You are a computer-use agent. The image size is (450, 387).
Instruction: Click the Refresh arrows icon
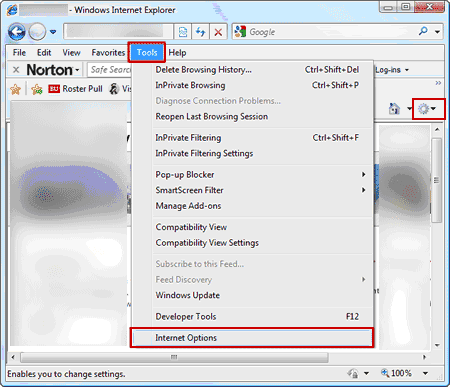point(200,32)
